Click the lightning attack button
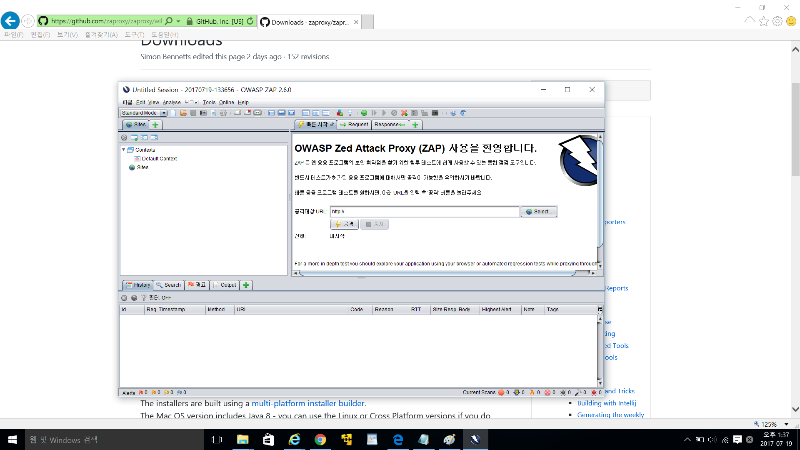Viewport: 800px width, 450px height. tap(344, 224)
